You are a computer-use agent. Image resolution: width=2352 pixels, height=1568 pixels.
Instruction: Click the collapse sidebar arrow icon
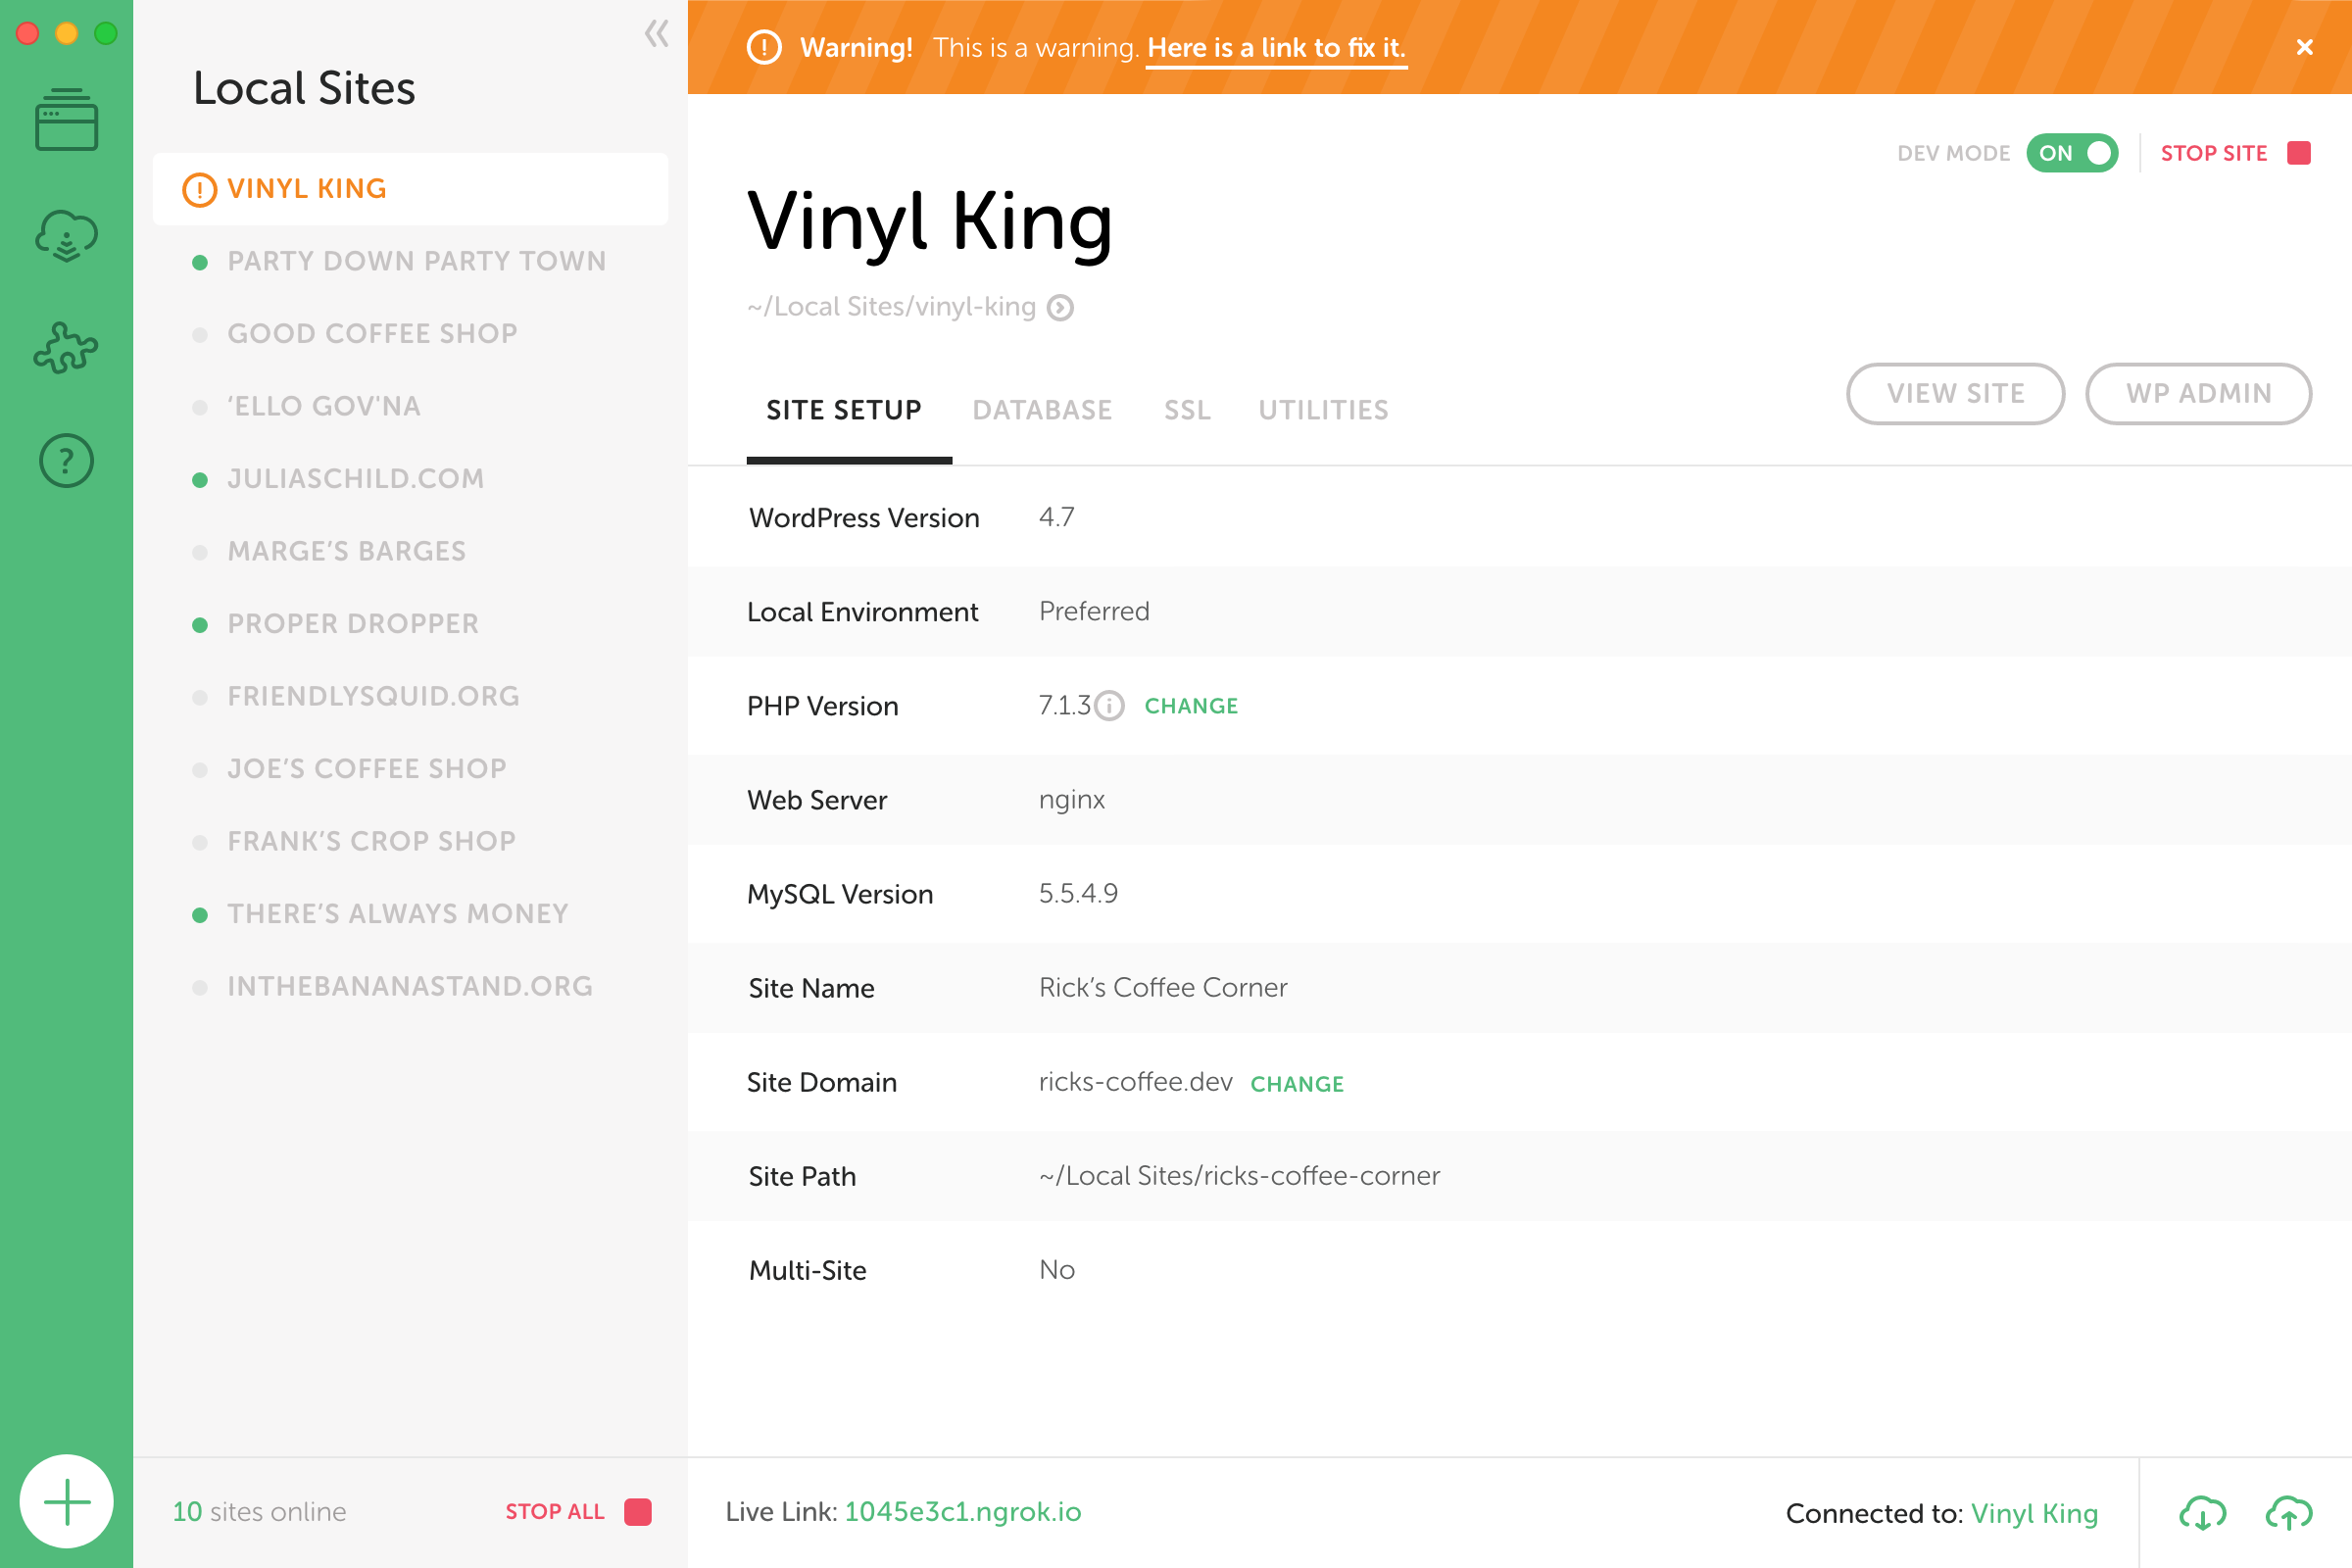coord(657,33)
